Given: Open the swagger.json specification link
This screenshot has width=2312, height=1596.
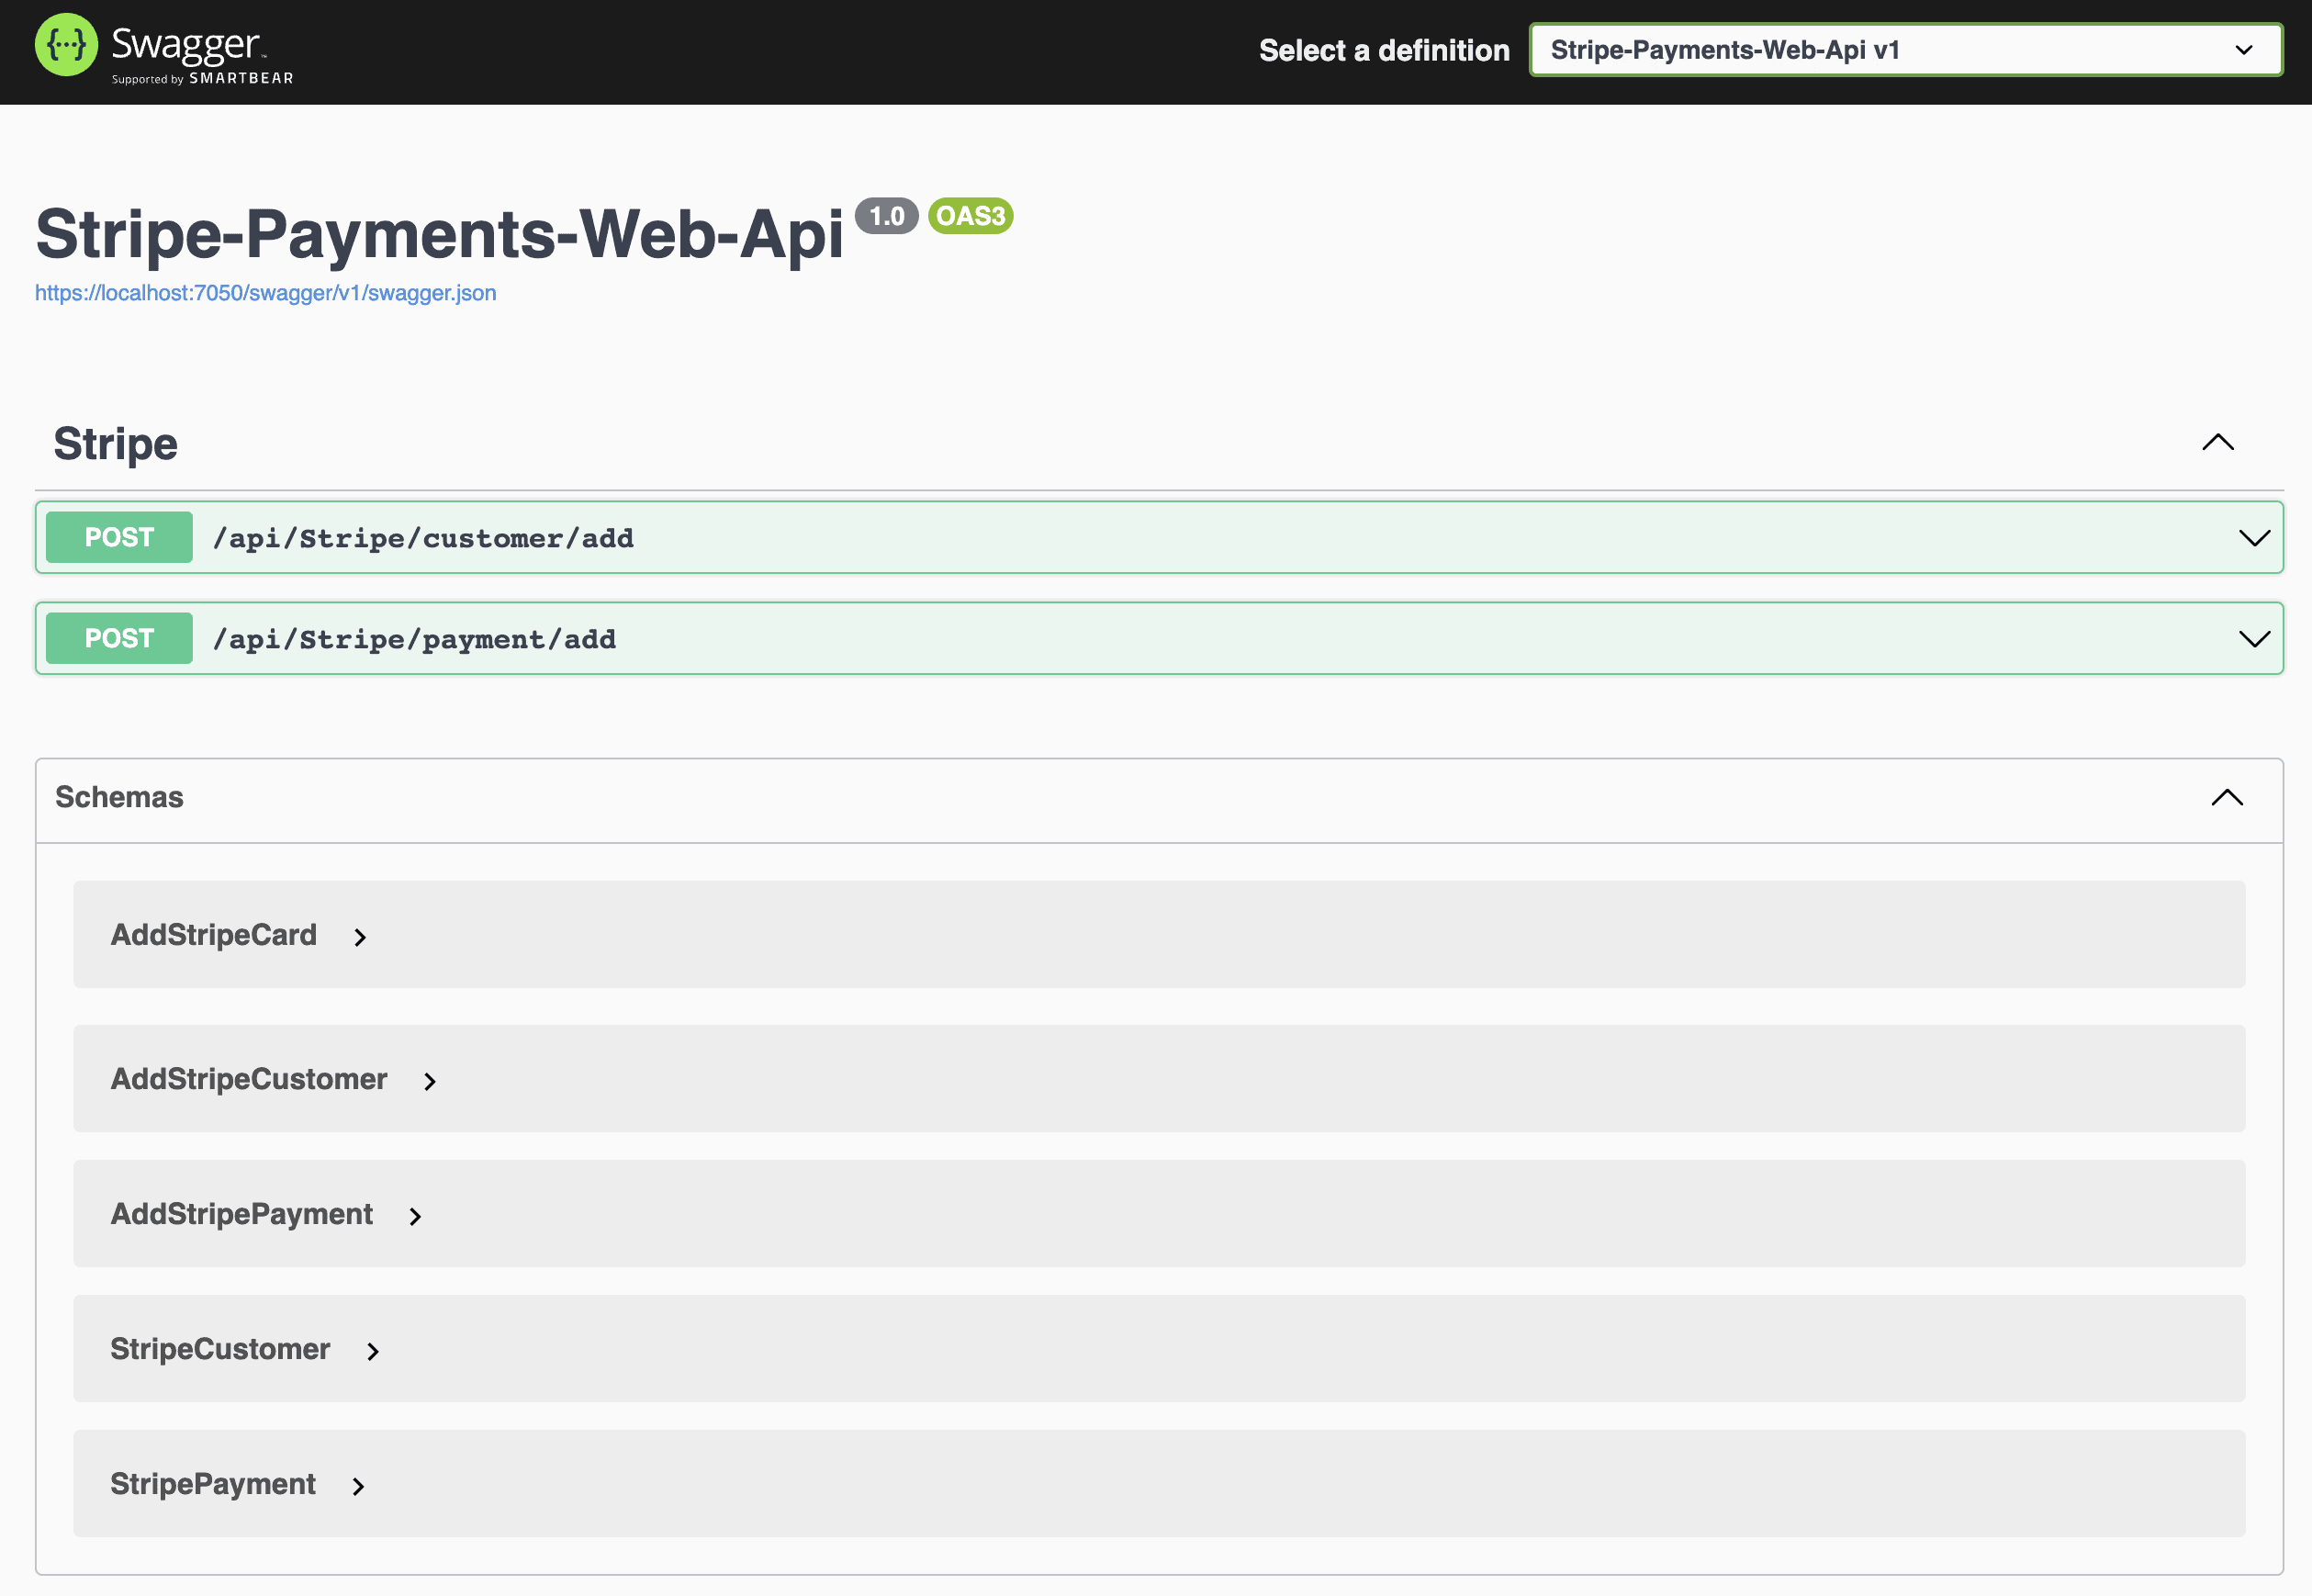Looking at the screenshot, I should [264, 292].
